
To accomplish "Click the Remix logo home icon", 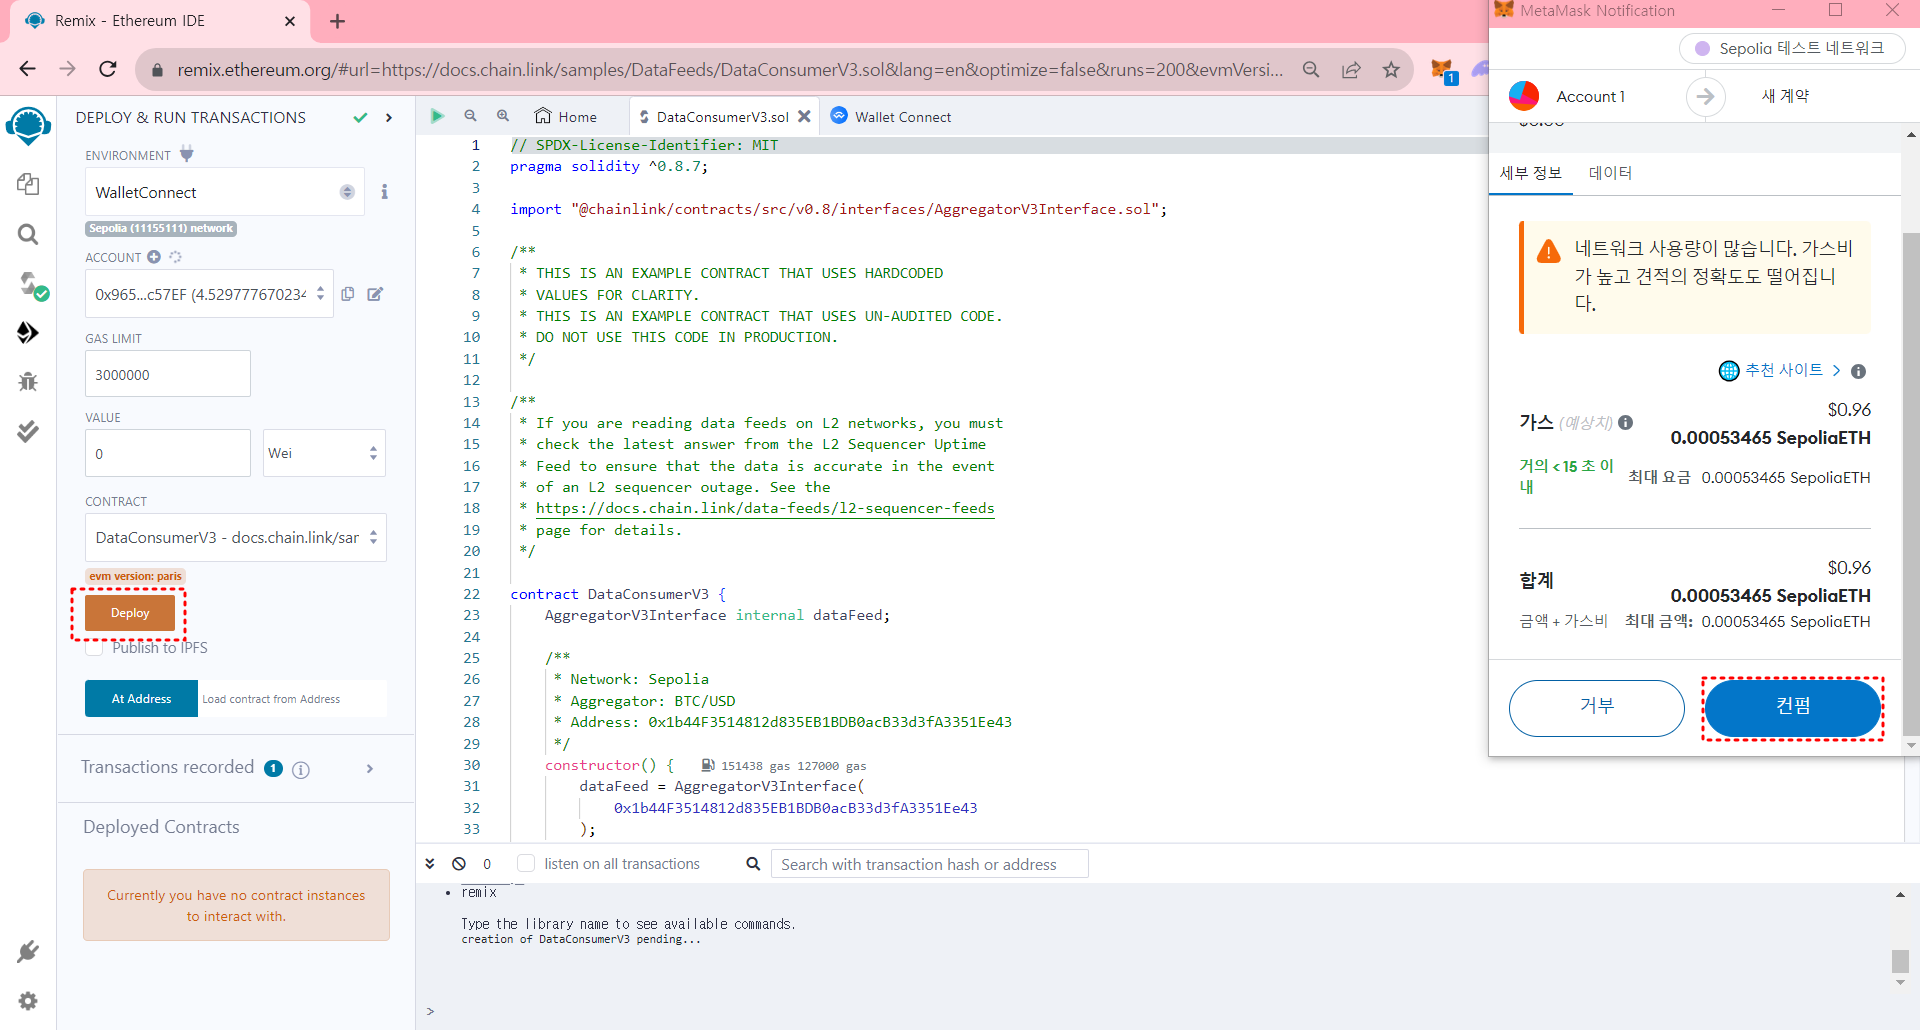I will click(x=28, y=126).
